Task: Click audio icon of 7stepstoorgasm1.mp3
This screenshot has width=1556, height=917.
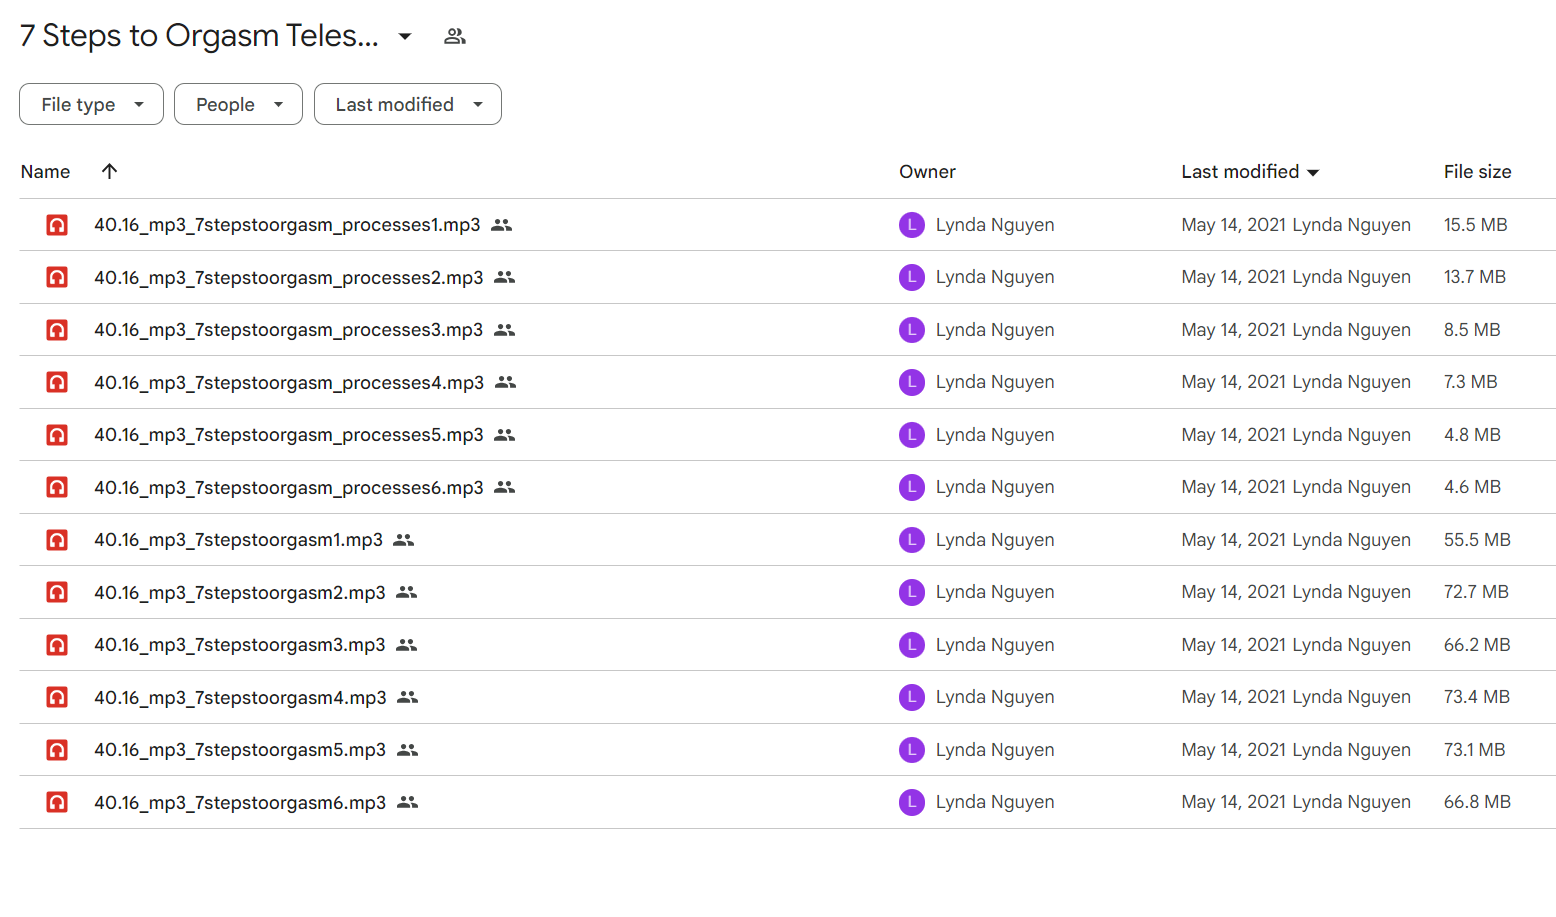Action: [x=57, y=540]
